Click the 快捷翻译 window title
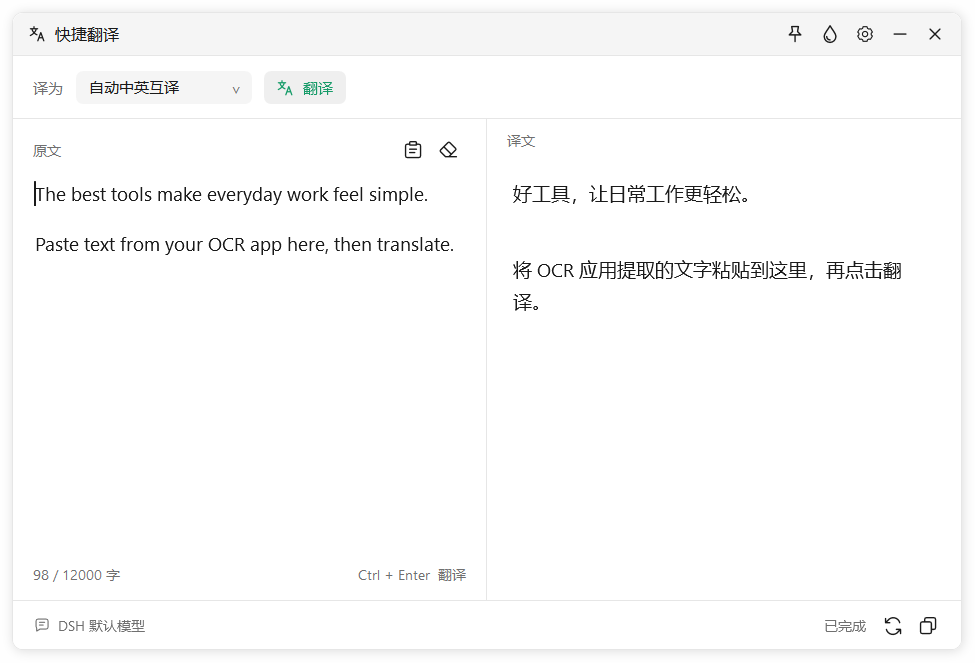The height and width of the screenshot is (663, 975). coord(87,35)
